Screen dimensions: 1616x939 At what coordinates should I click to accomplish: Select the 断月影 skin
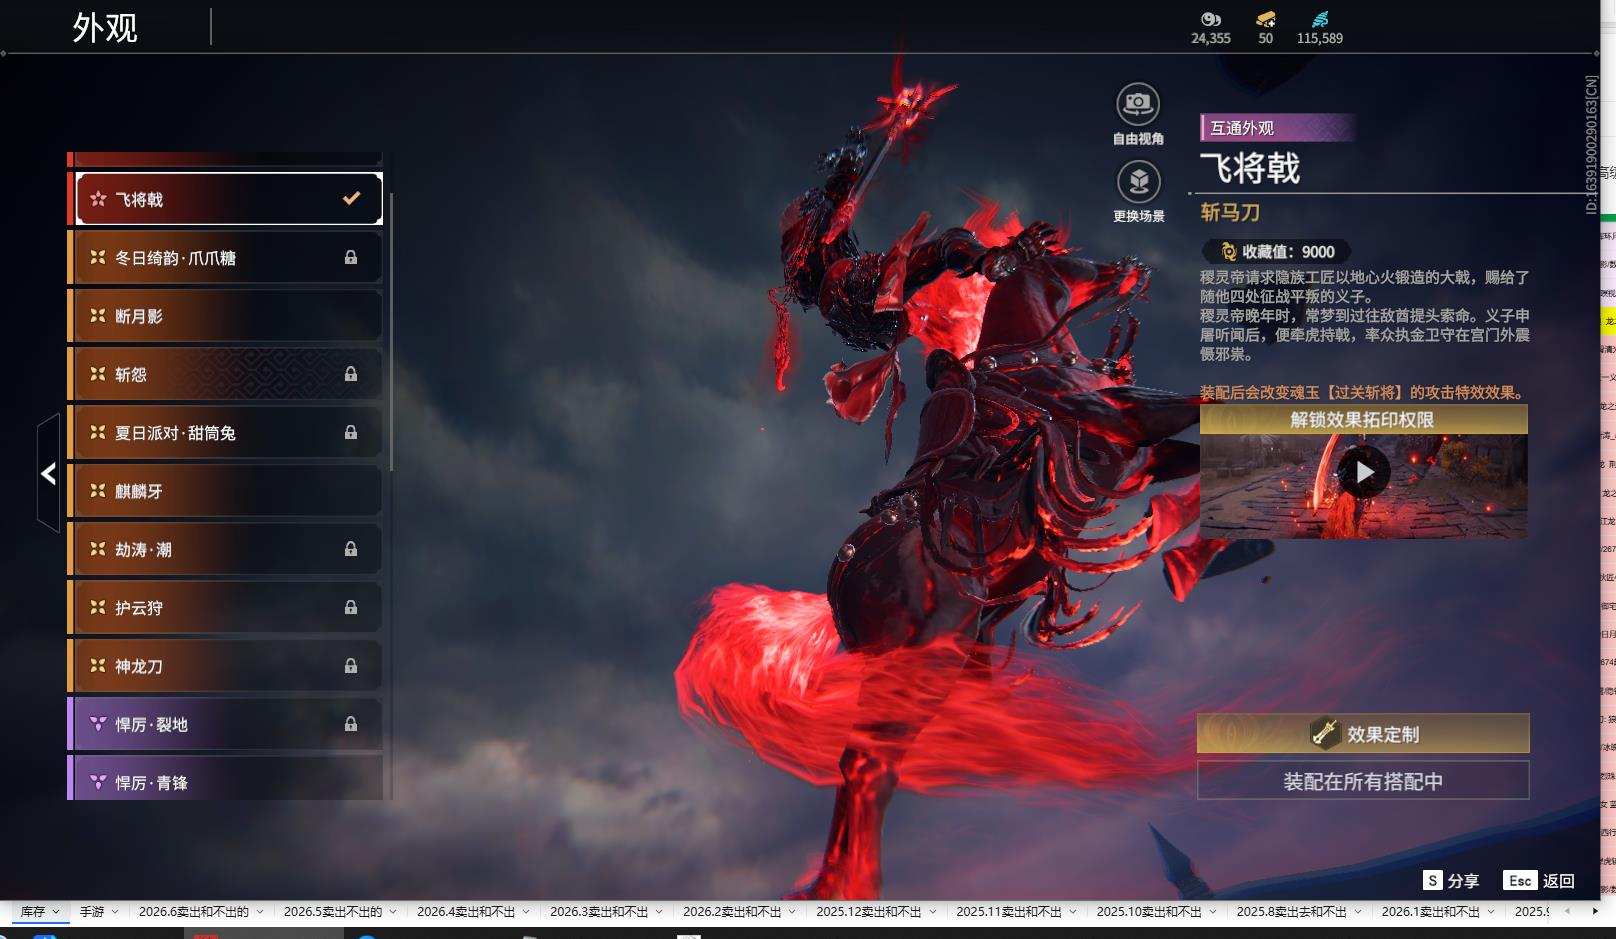pos(225,316)
